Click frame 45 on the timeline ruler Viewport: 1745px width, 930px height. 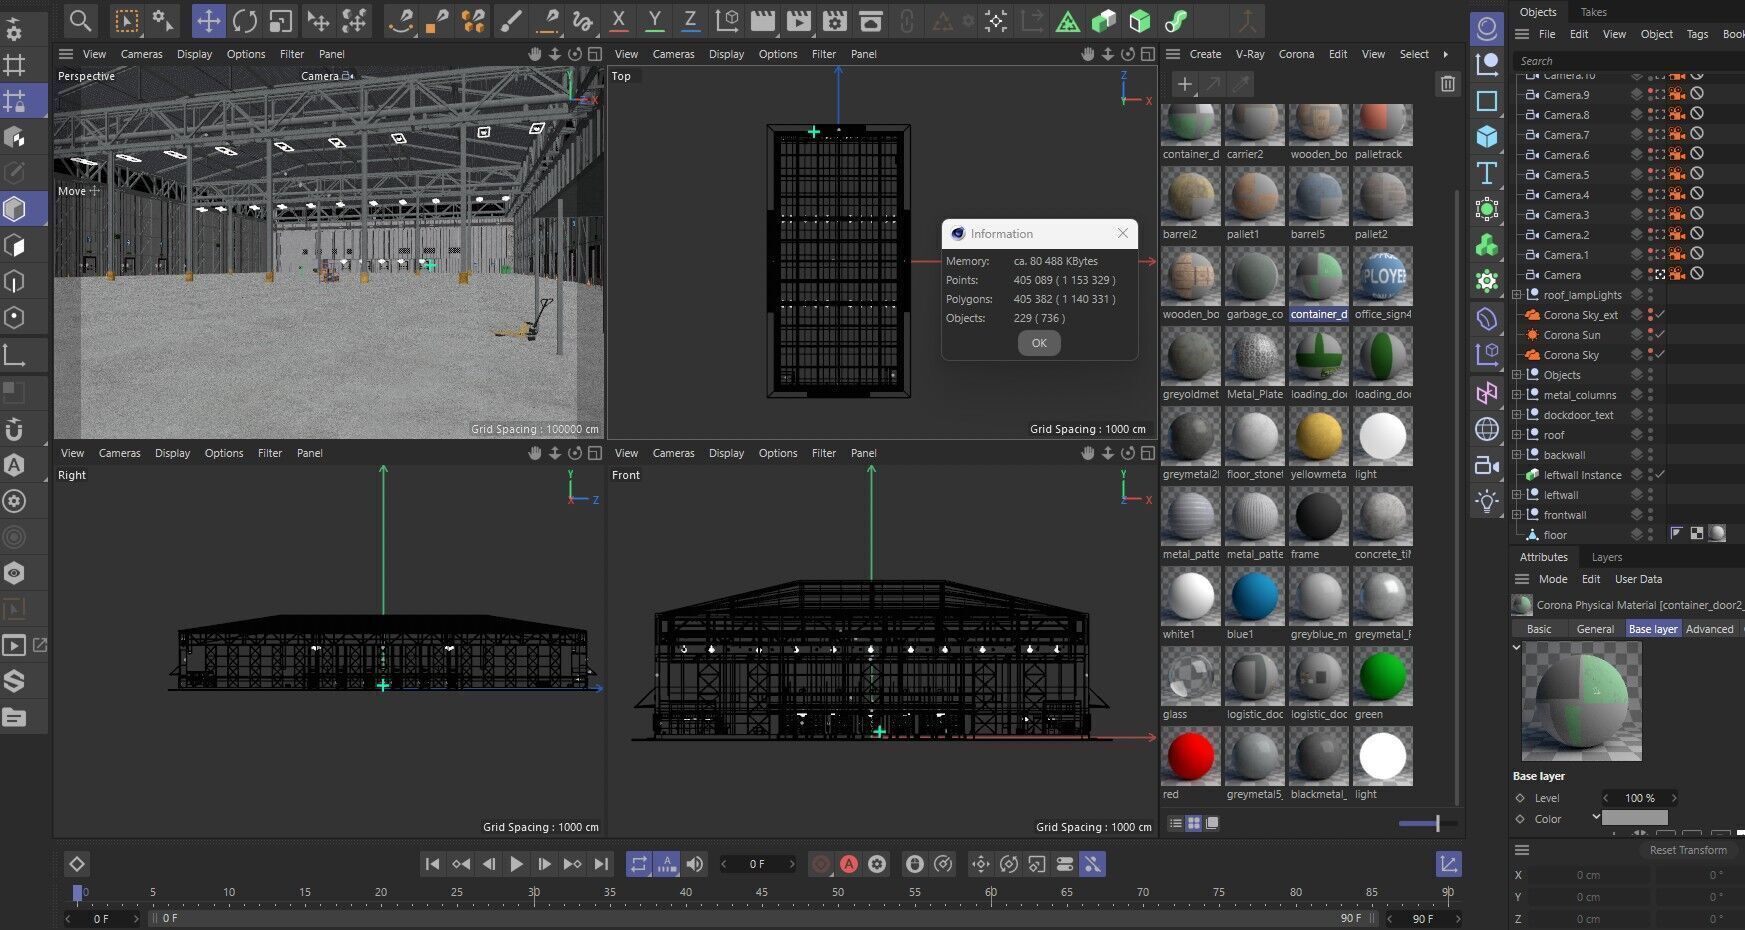pos(761,892)
